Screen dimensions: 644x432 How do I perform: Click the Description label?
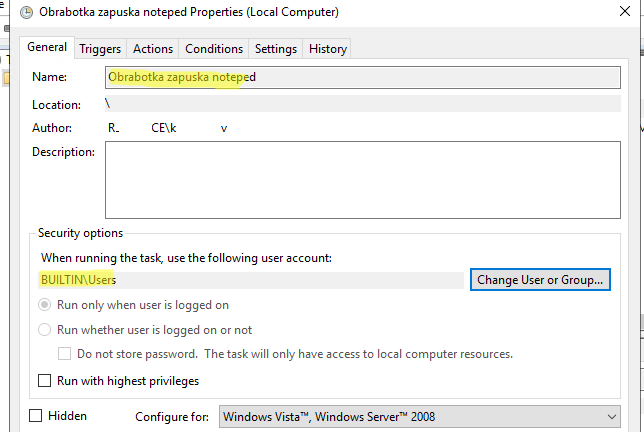pos(63,152)
